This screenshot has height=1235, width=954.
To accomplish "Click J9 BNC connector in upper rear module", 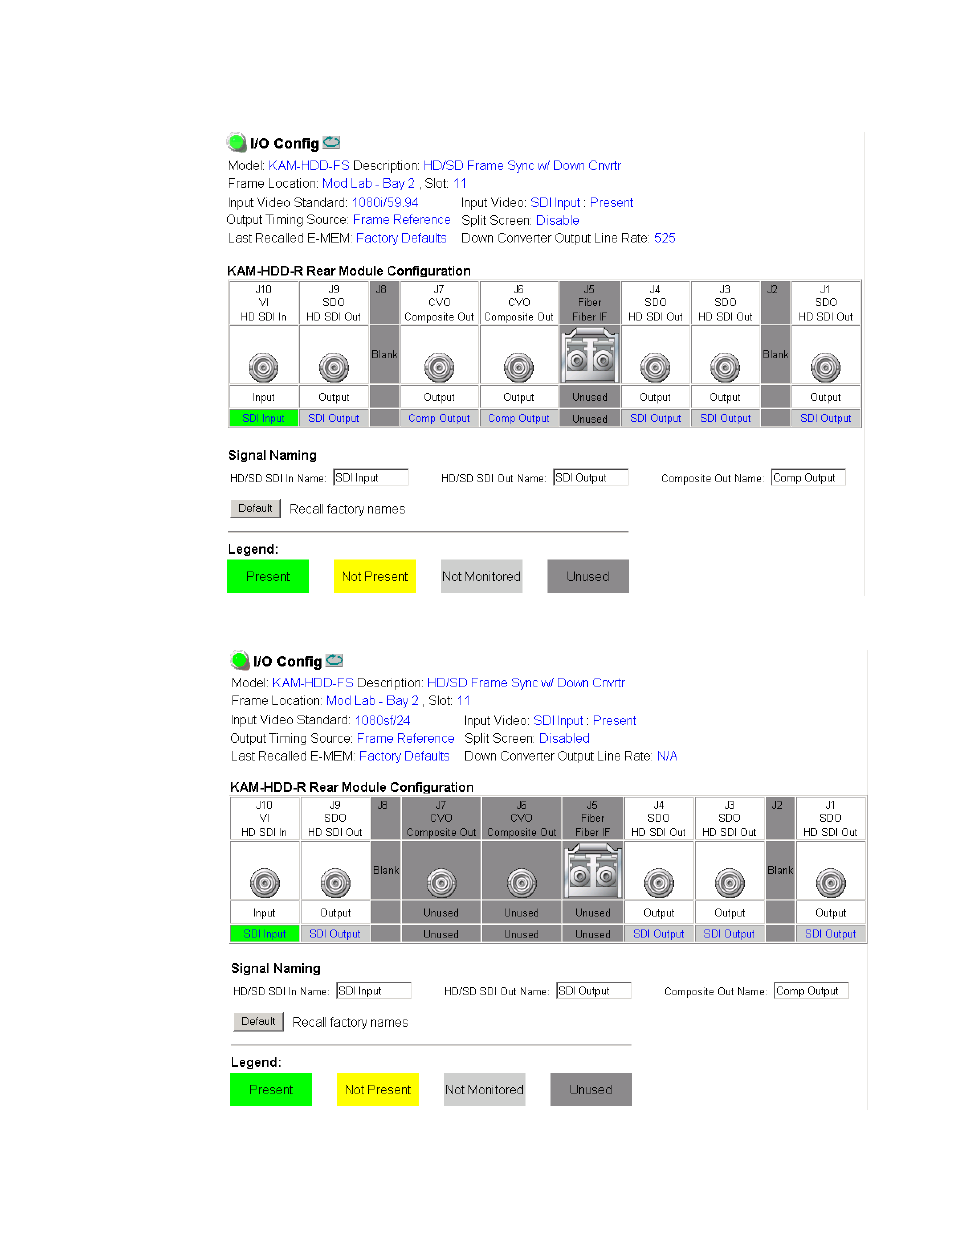I will (333, 368).
